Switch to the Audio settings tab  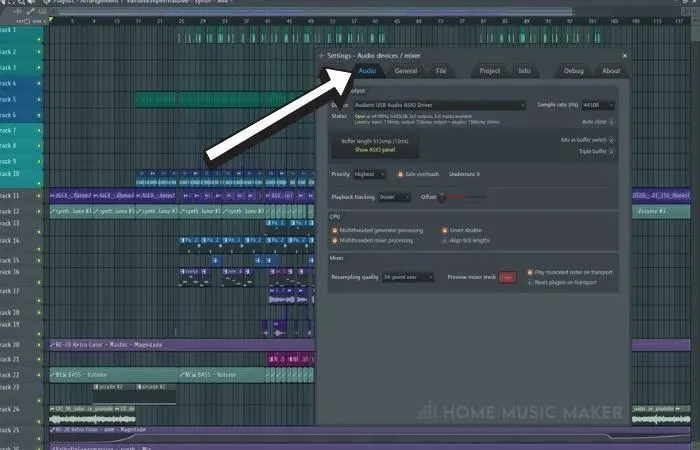[367, 71]
